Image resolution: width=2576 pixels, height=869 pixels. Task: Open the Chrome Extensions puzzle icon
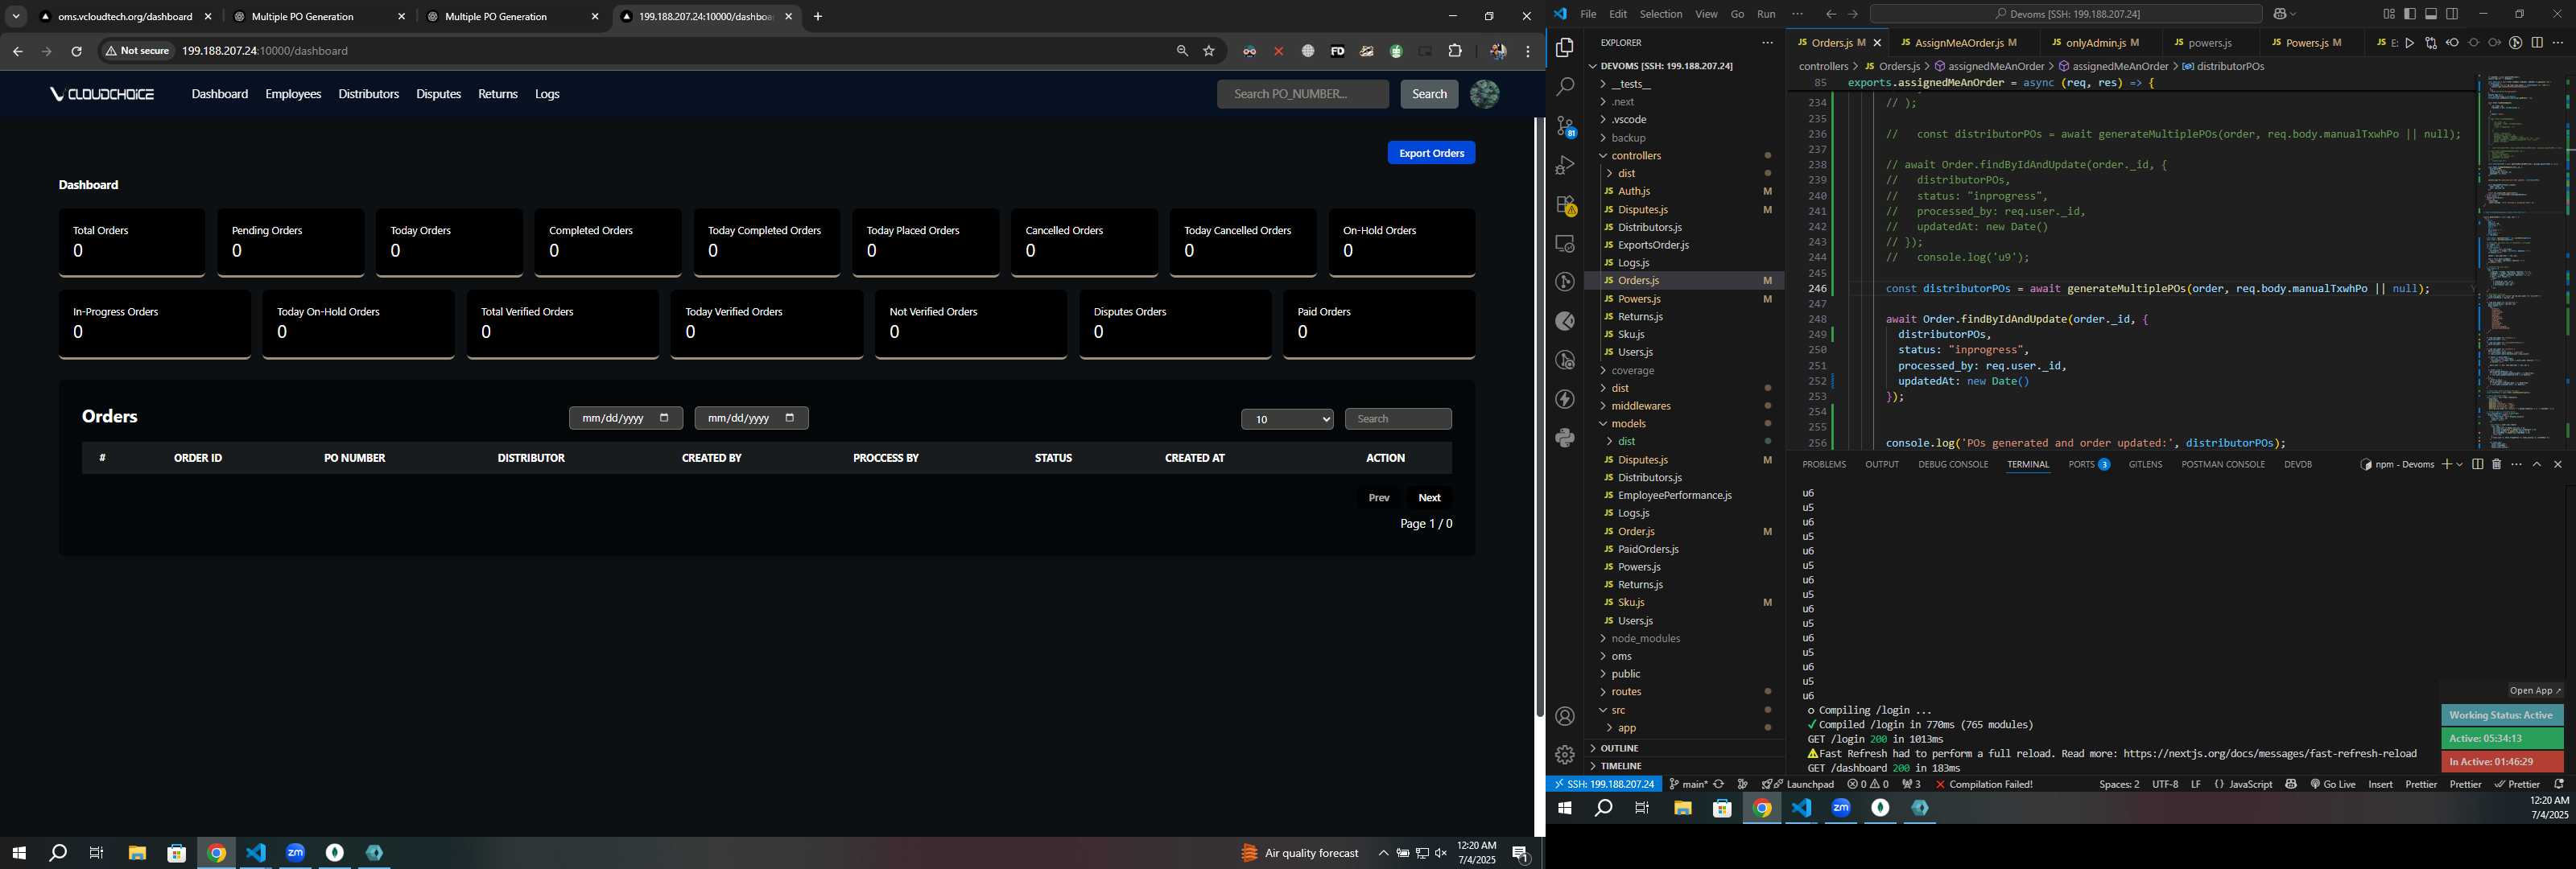click(x=1455, y=51)
